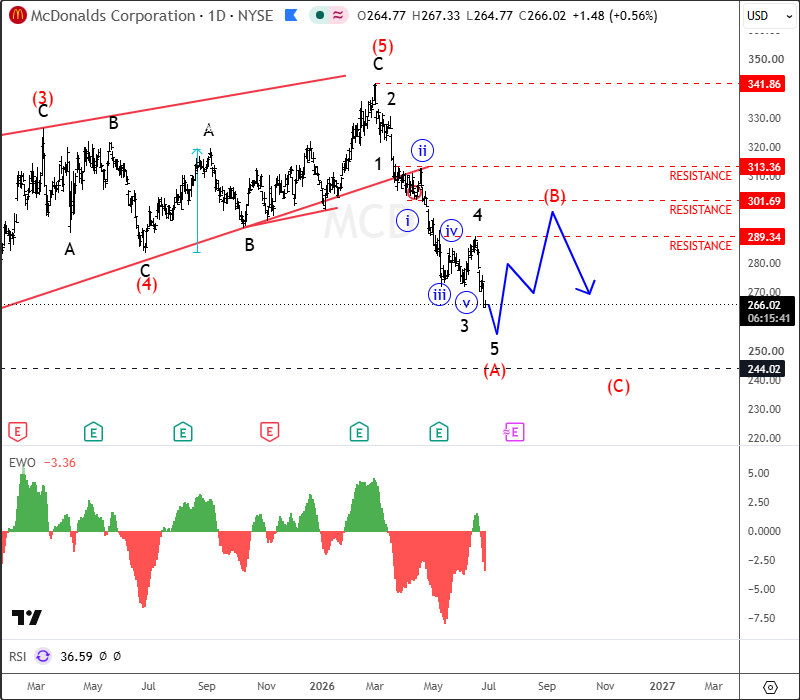Open the USD currency dropdown

(769, 16)
